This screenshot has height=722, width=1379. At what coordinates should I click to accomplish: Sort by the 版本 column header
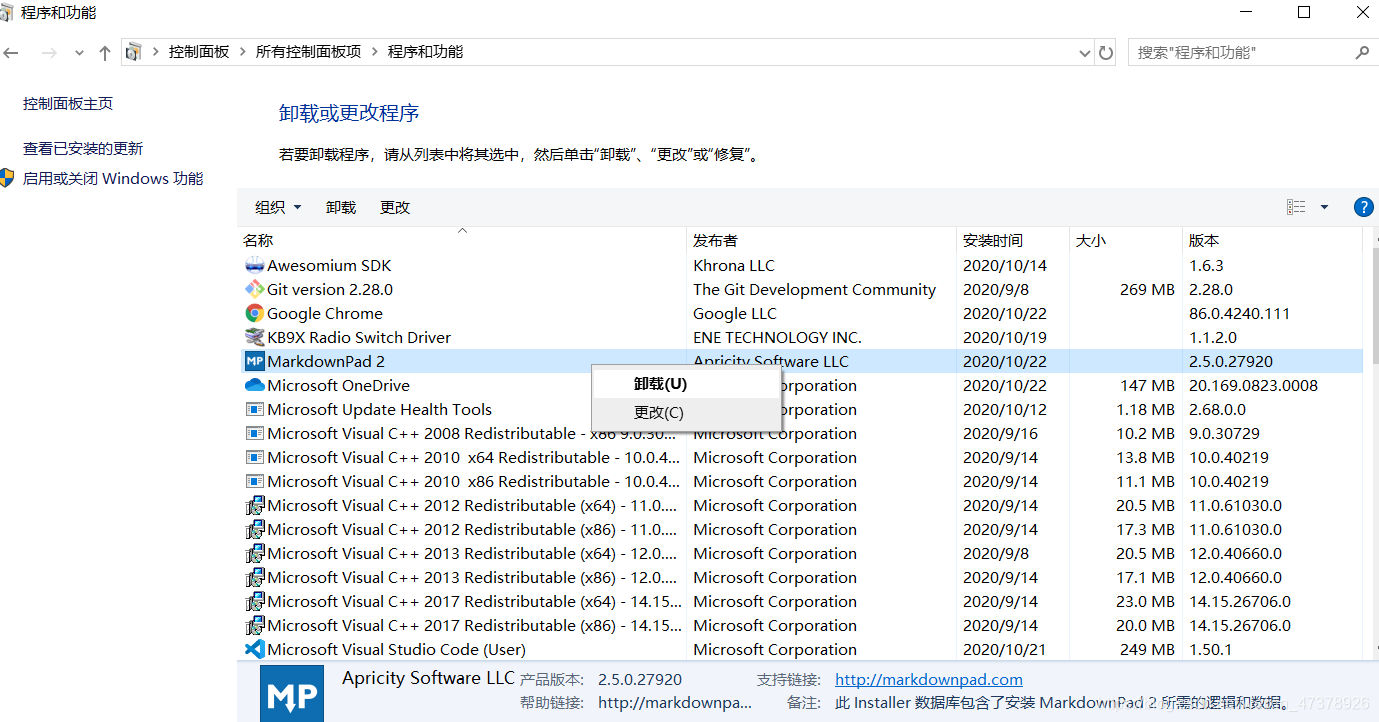tap(1272, 240)
